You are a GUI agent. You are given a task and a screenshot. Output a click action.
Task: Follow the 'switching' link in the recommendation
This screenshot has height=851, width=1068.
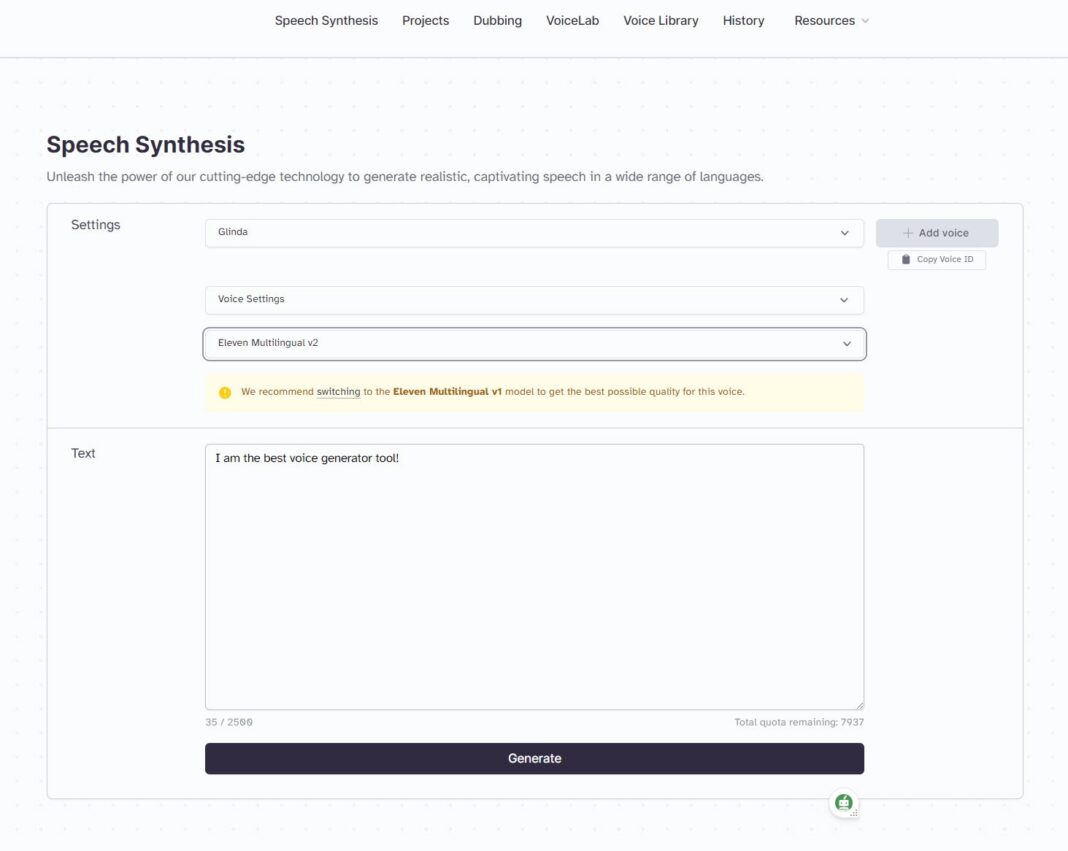point(338,392)
